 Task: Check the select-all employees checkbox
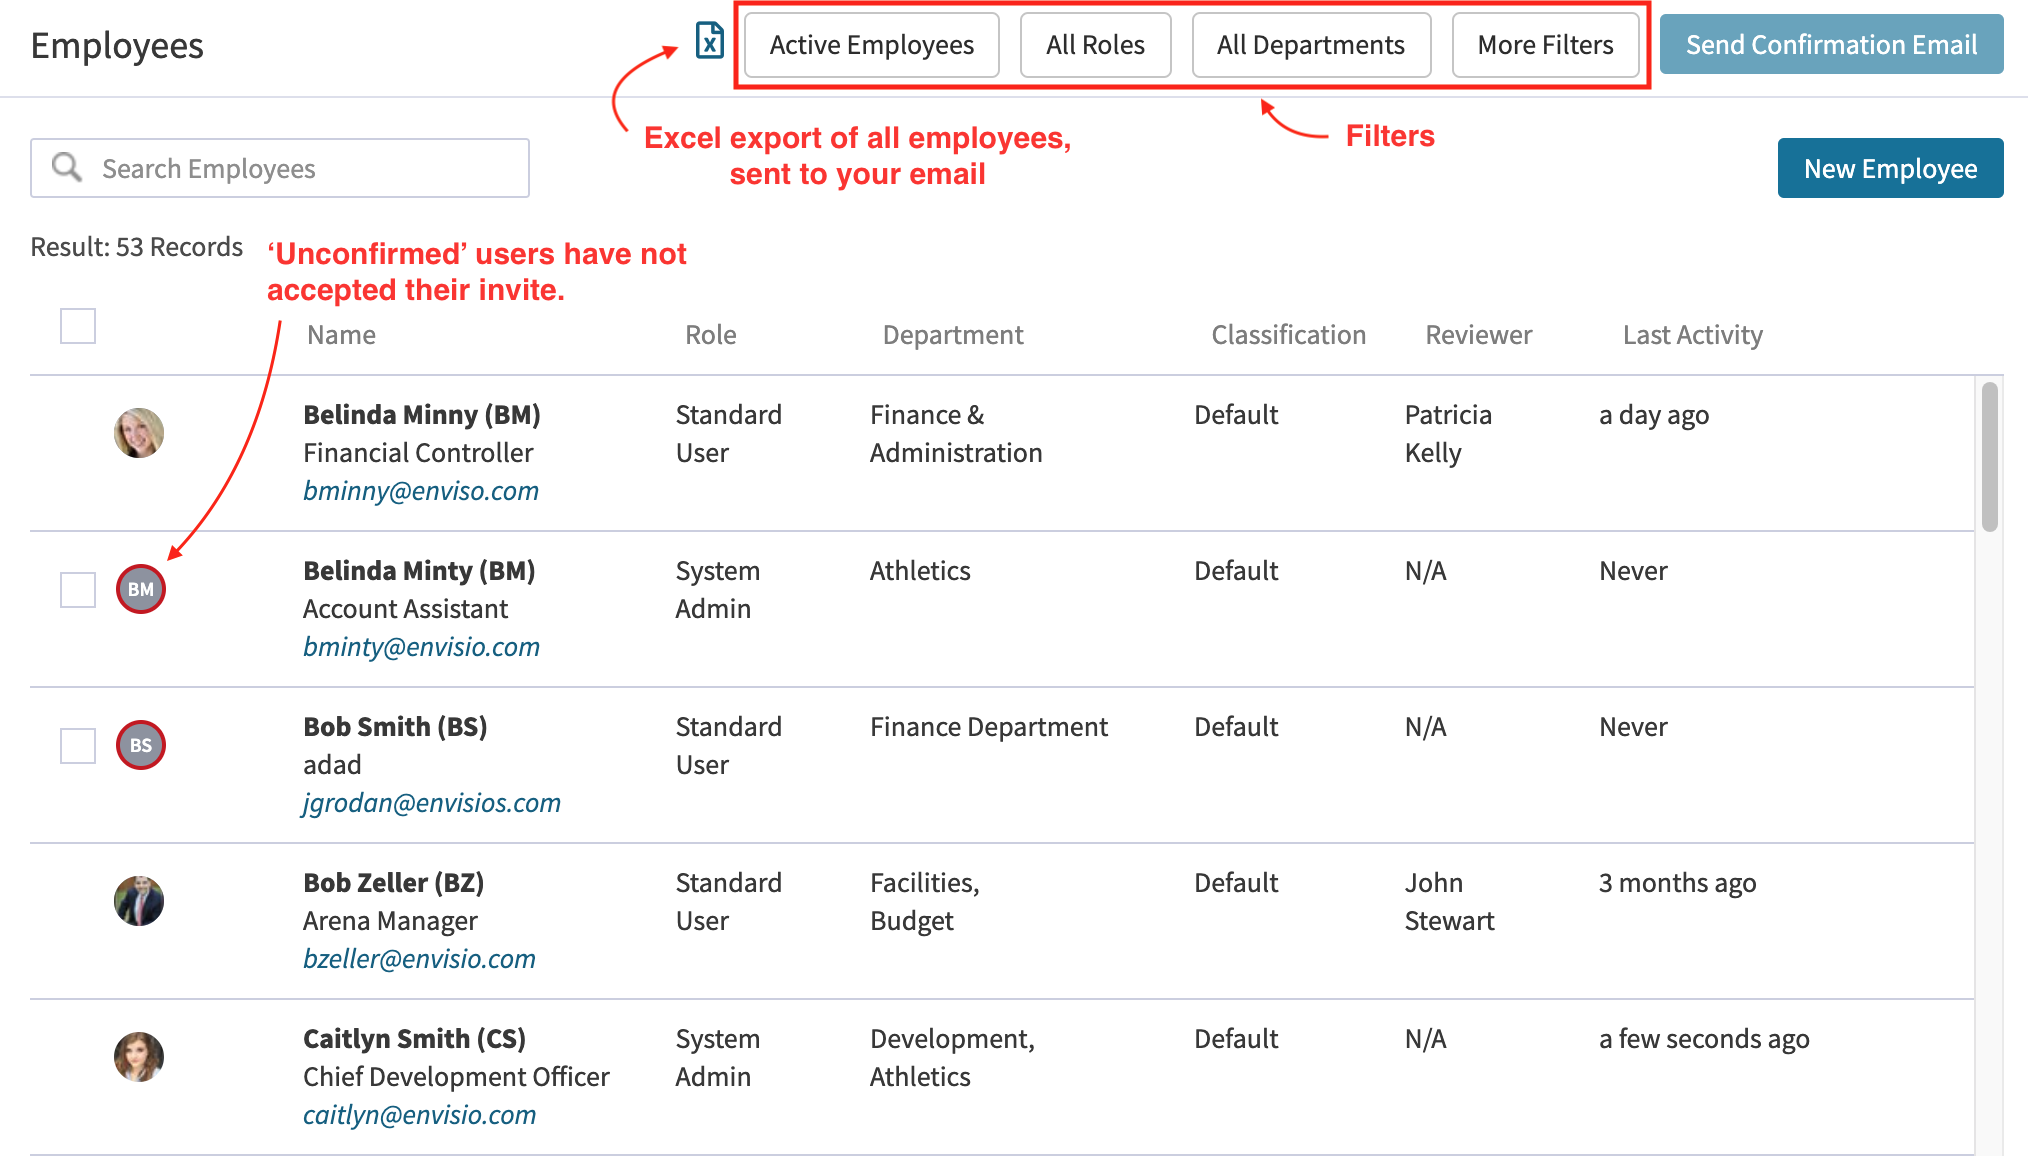pyautogui.click(x=77, y=326)
